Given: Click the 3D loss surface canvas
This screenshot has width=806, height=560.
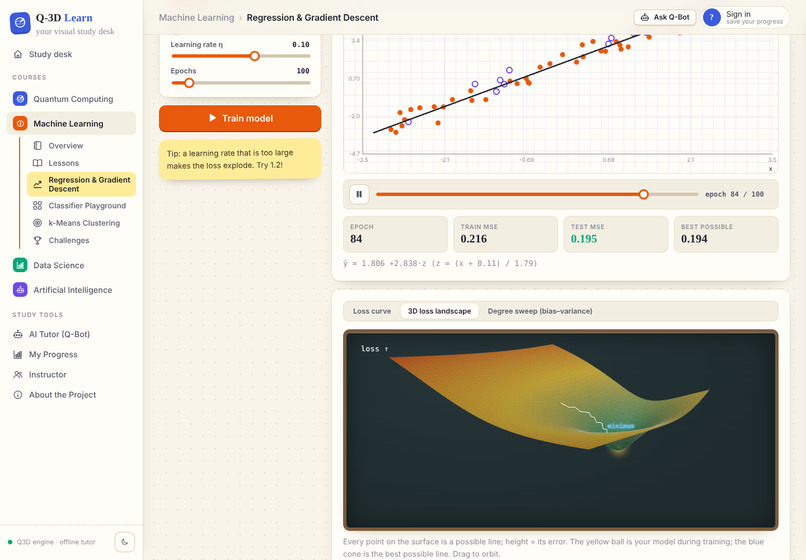Looking at the screenshot, I should click(x=560, y=430).
